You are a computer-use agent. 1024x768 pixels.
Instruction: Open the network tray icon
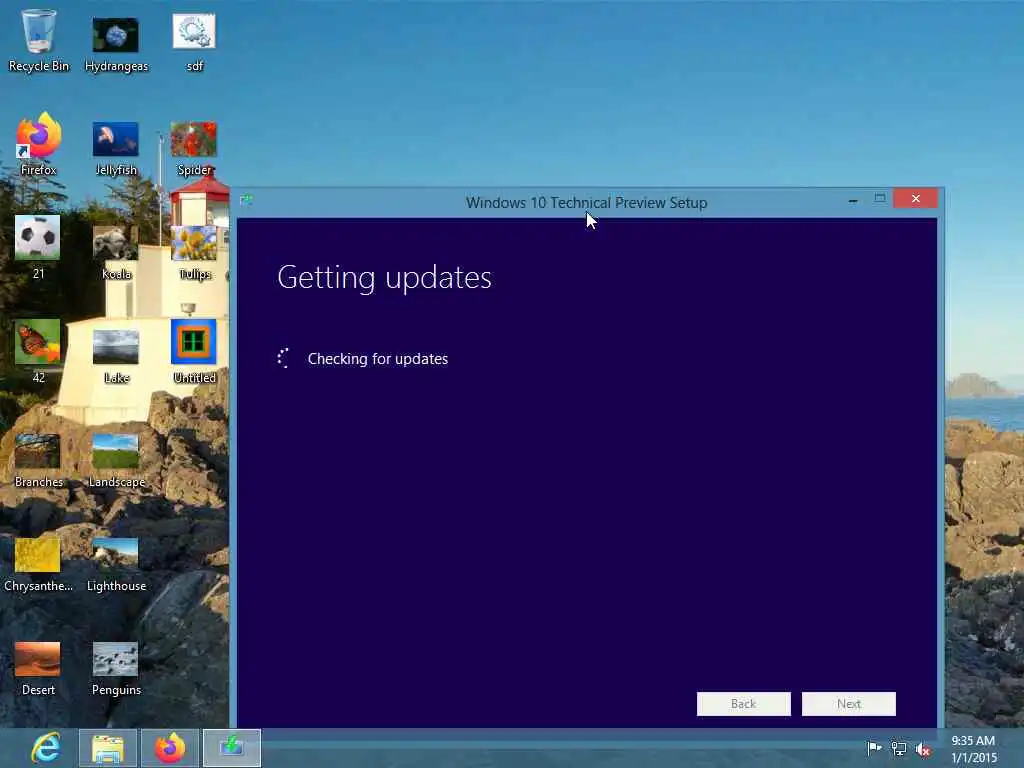click(899, 749)
